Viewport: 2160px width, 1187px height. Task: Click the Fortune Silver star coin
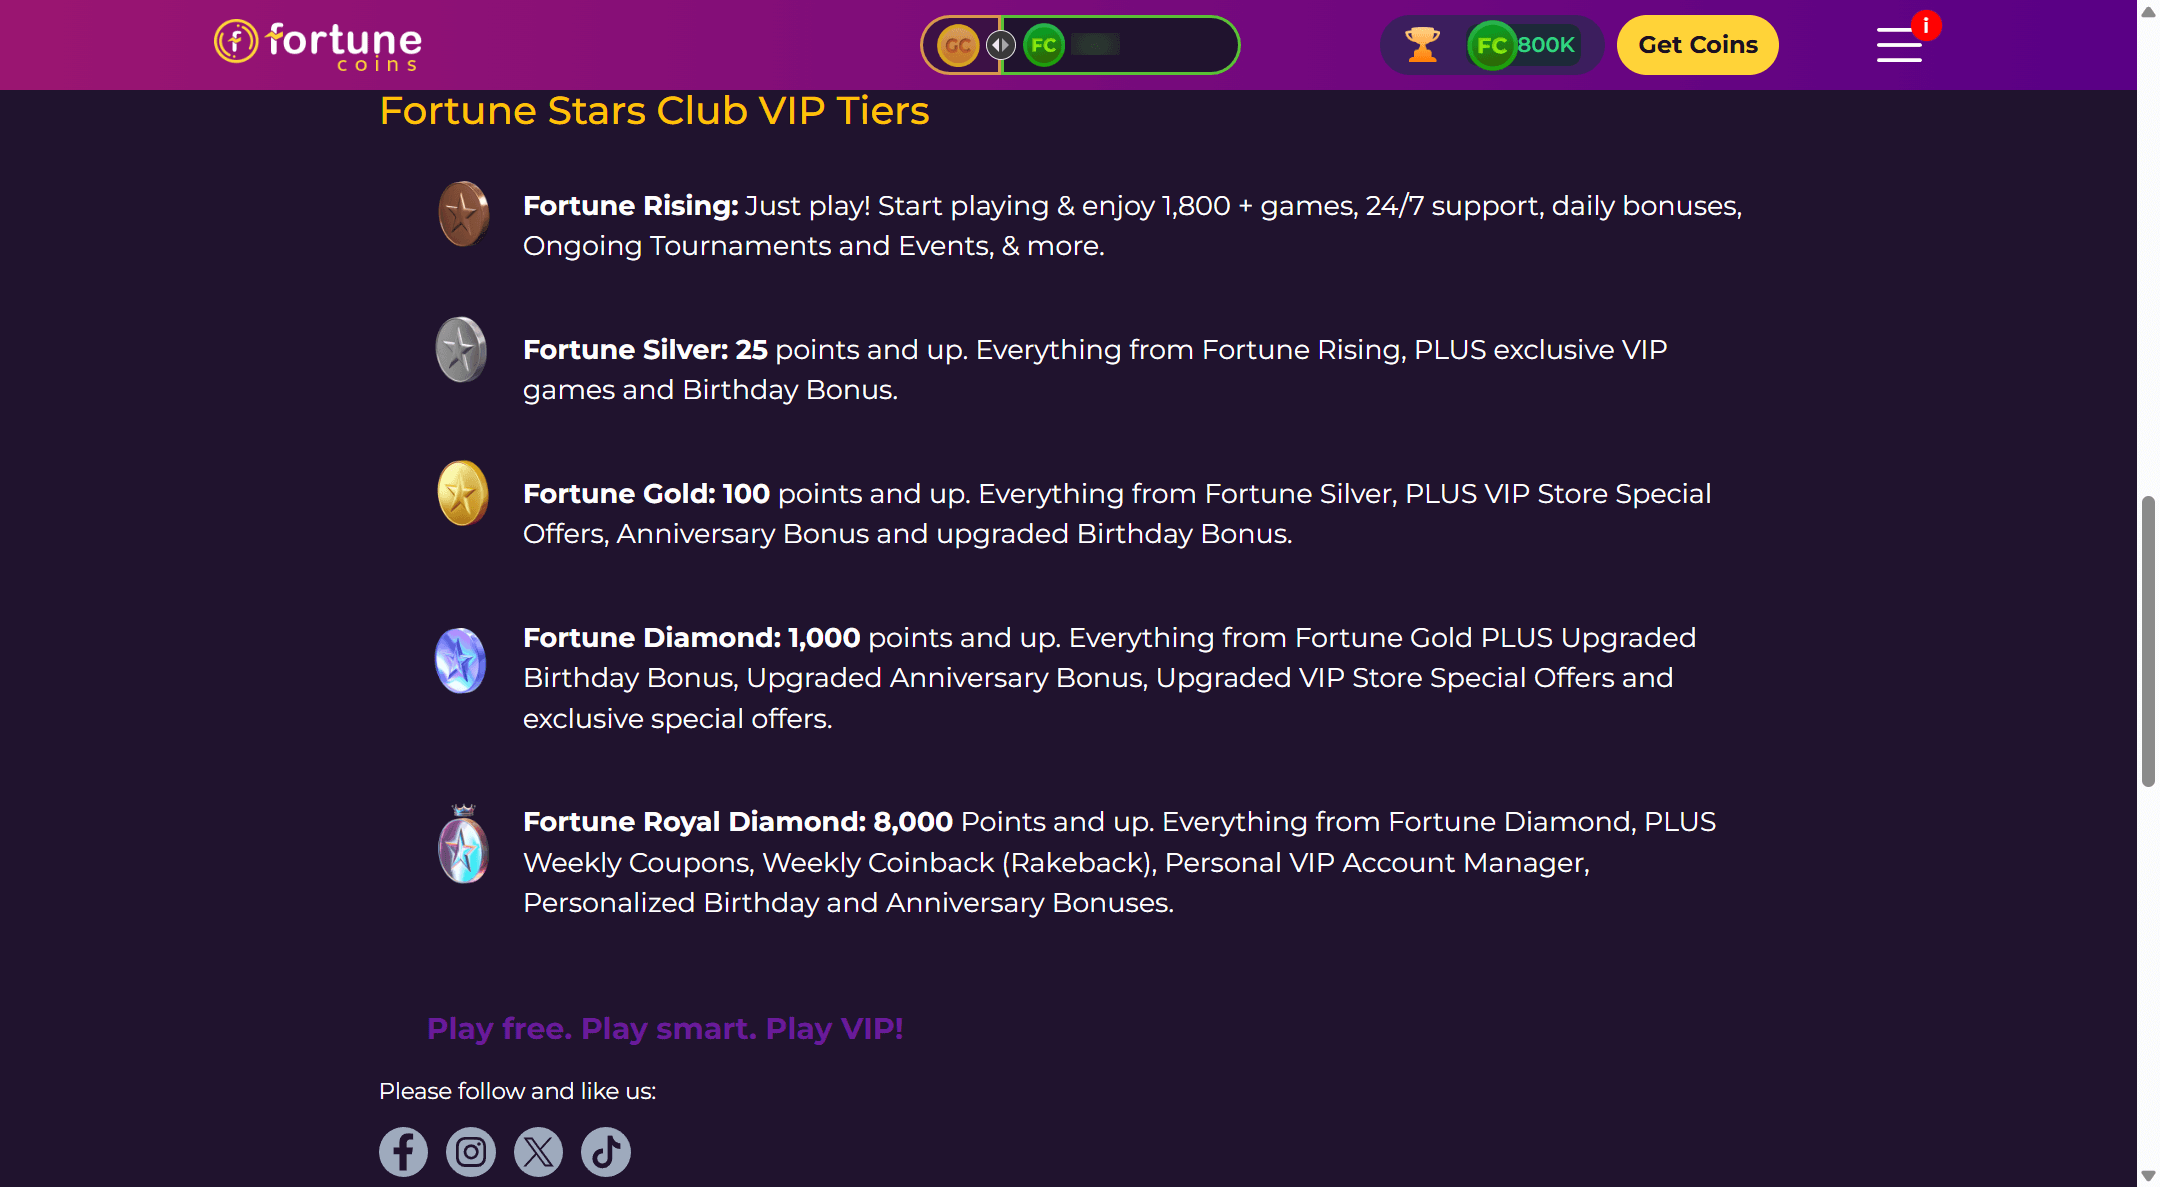pos(461,350)
